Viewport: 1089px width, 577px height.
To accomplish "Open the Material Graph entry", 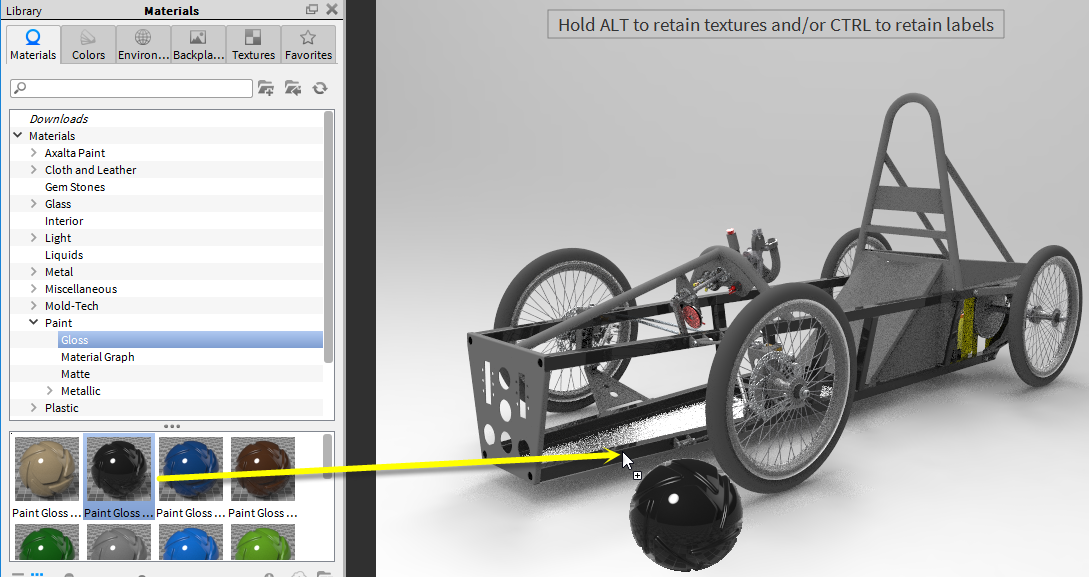I will (97, 356).
